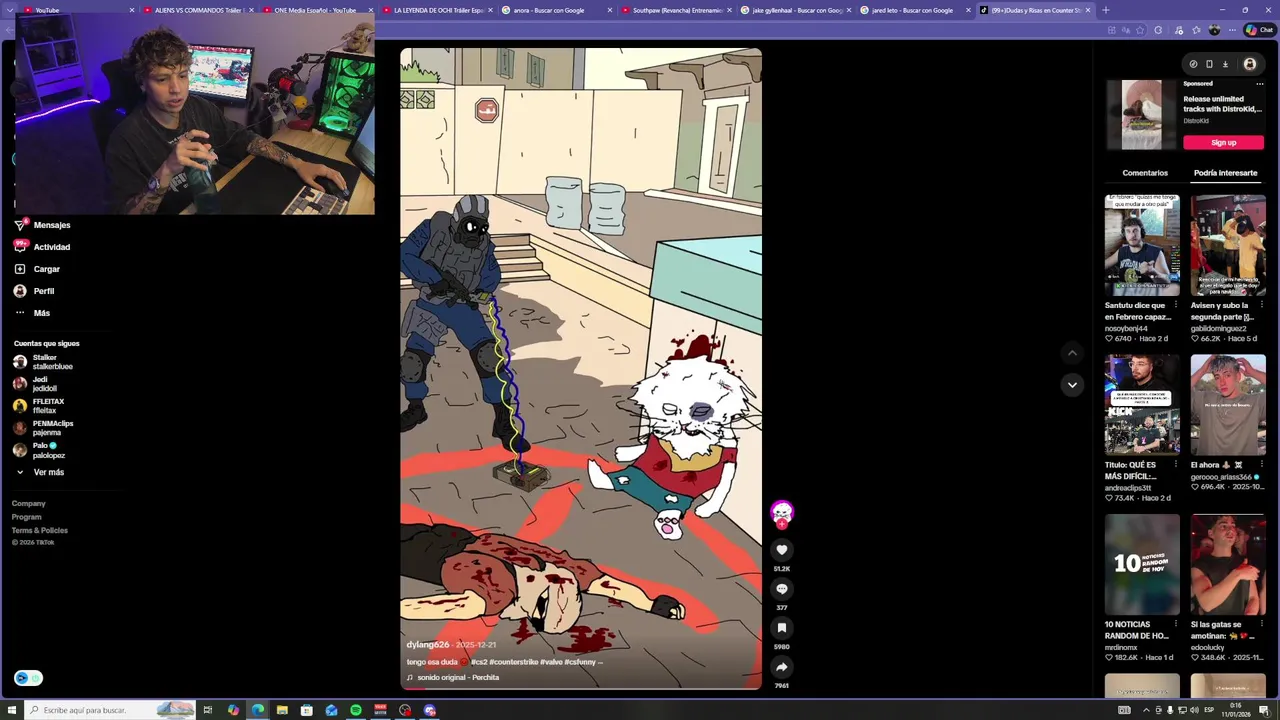The height and width of the screenshot is (720, 1280).
Task: Click the volume icon in the system tray
Action: (1193, 710)
